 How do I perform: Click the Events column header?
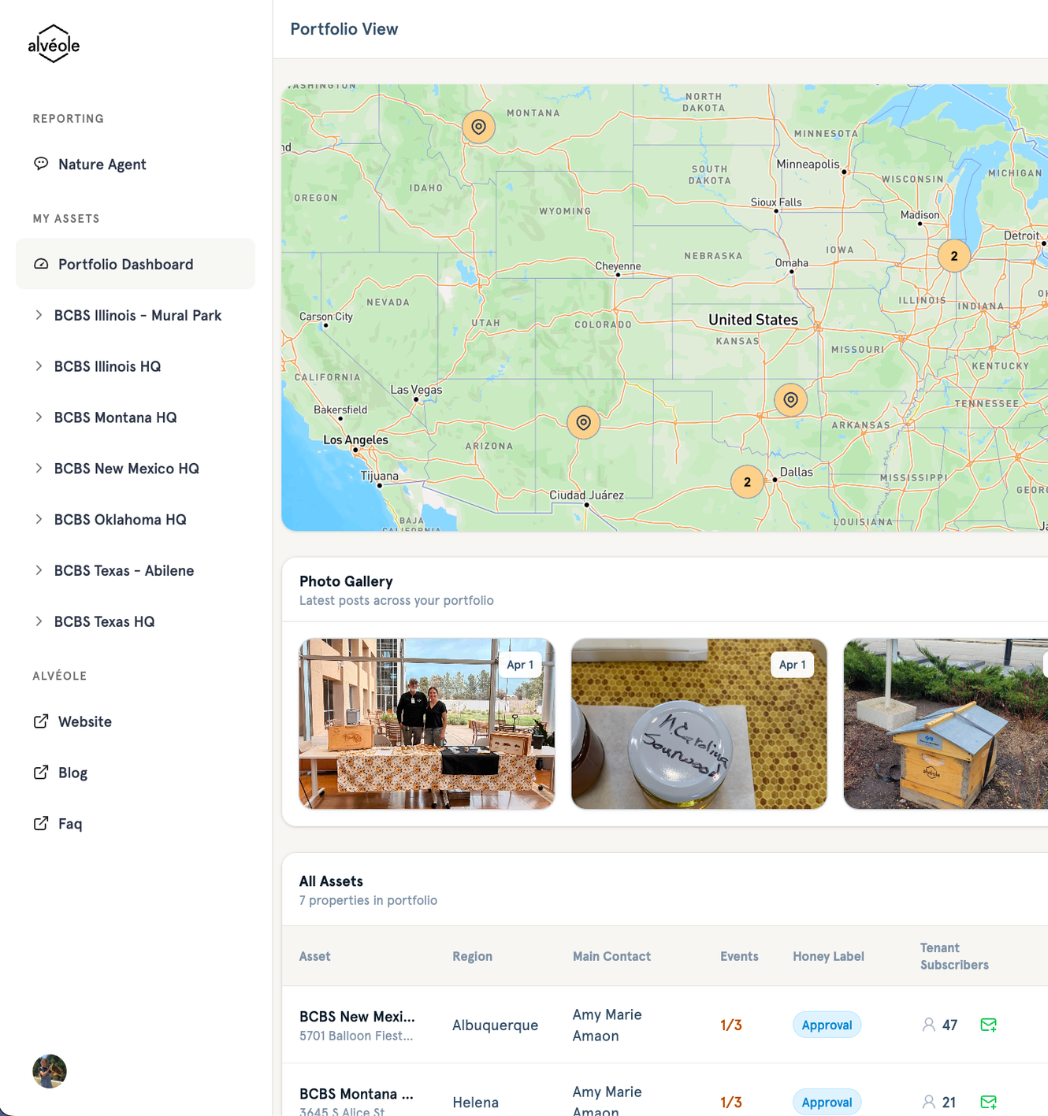click(x=739, y=957)
